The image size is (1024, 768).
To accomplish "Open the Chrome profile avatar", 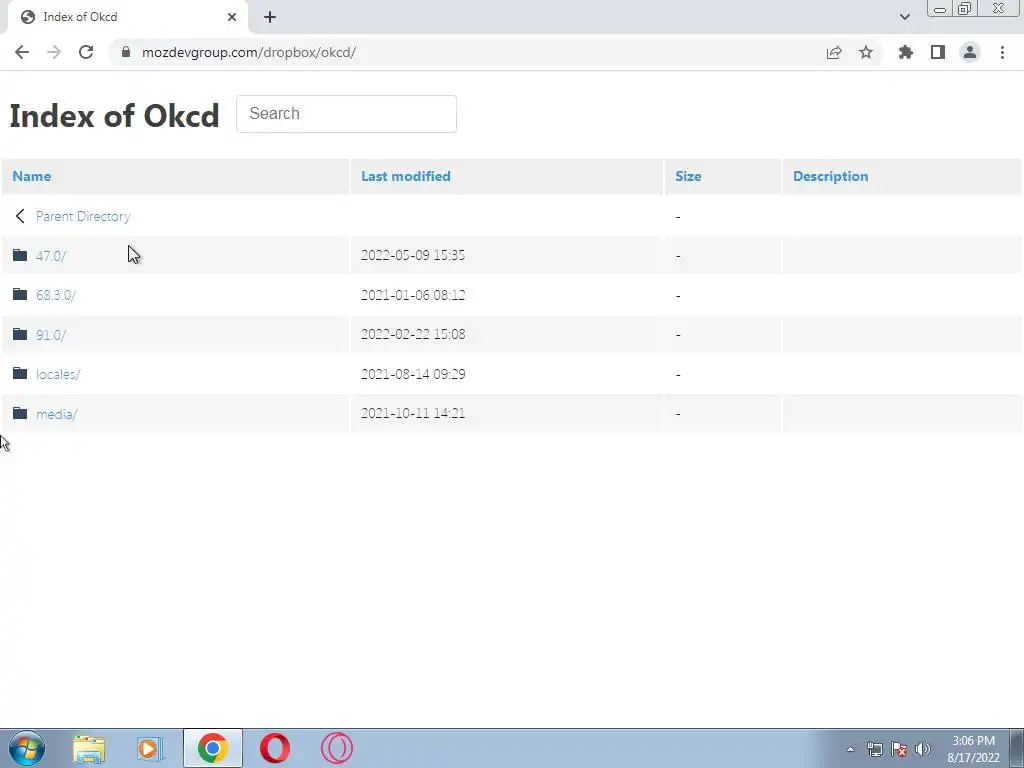I will pos(970,52).
